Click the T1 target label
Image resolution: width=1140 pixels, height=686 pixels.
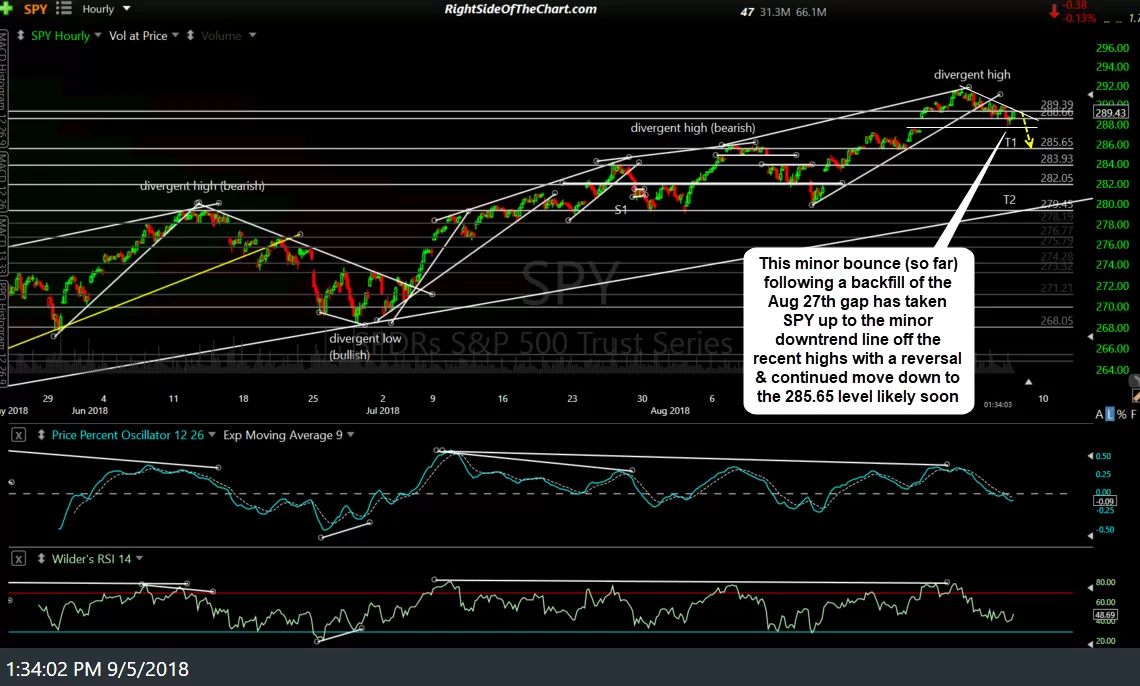(1011, 142)
